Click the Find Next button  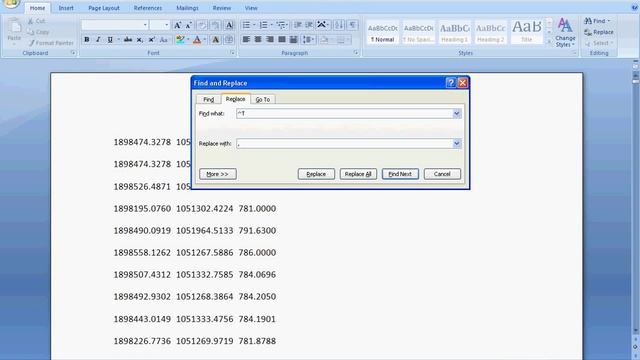click(x=400, y=174)
